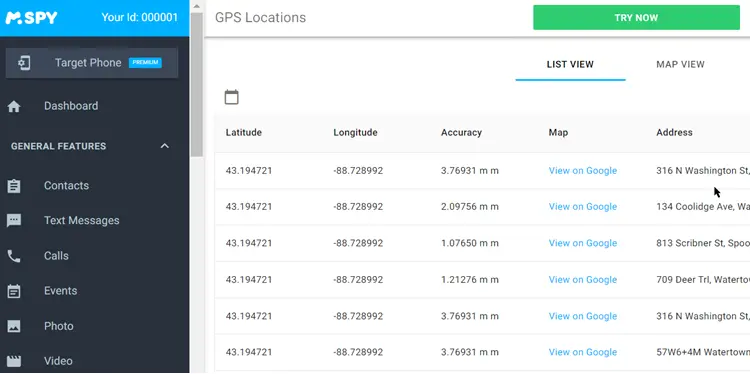Select the Calls phone icon
This screenshot has width=750, height=374.
[x=14, y=256]
